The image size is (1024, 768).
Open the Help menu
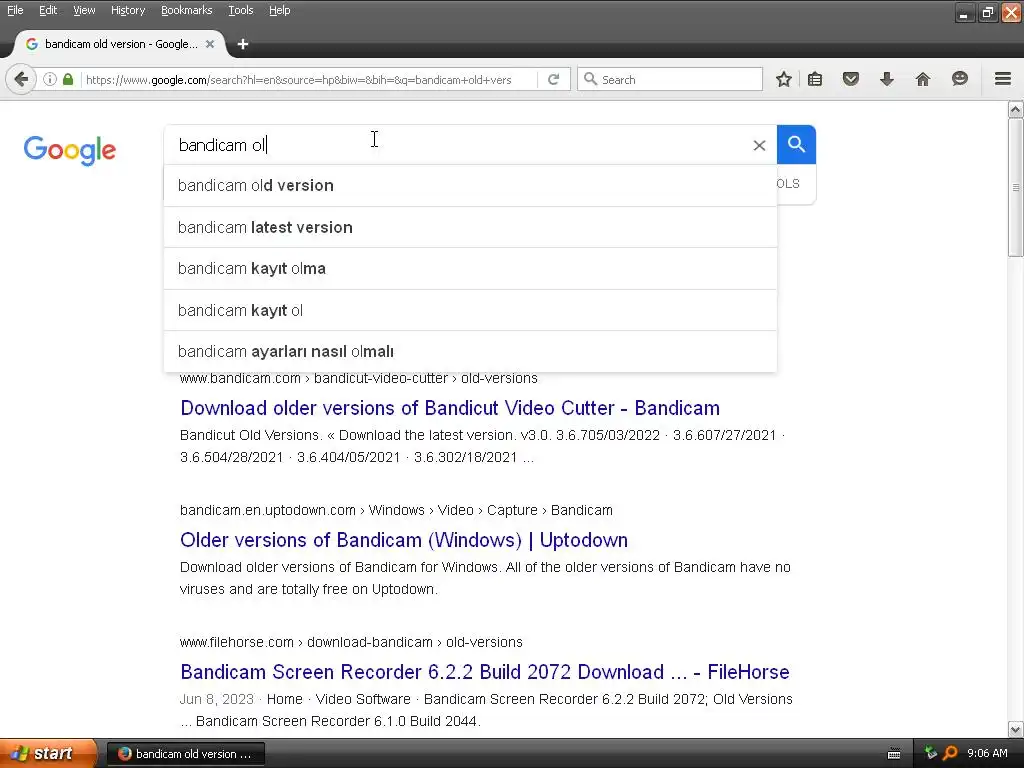[280, 10]
